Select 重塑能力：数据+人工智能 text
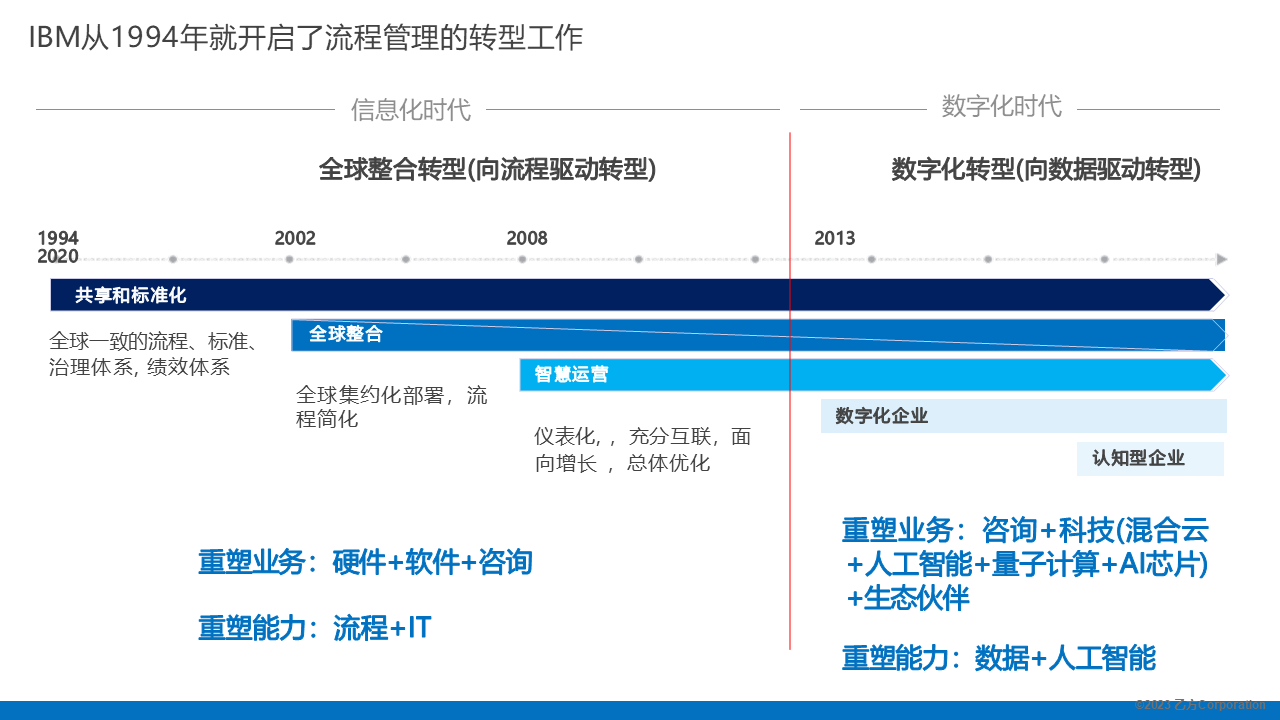 (x=998, y=658)
